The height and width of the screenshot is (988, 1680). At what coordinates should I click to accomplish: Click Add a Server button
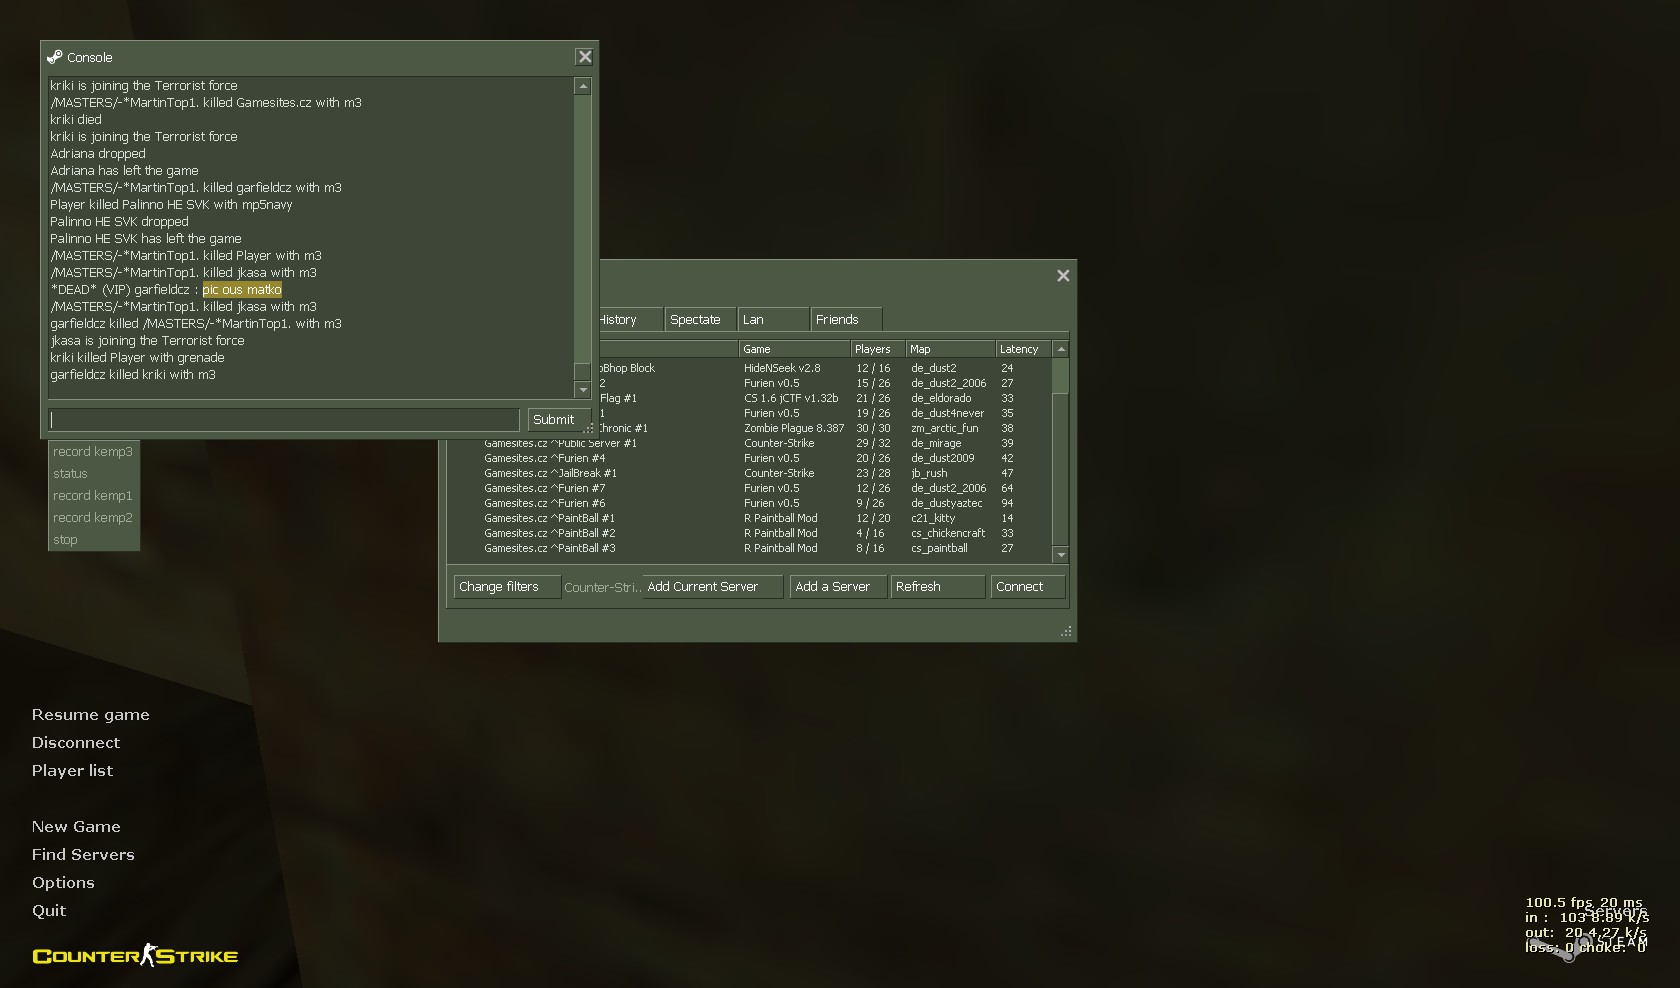tap(838, 587)
